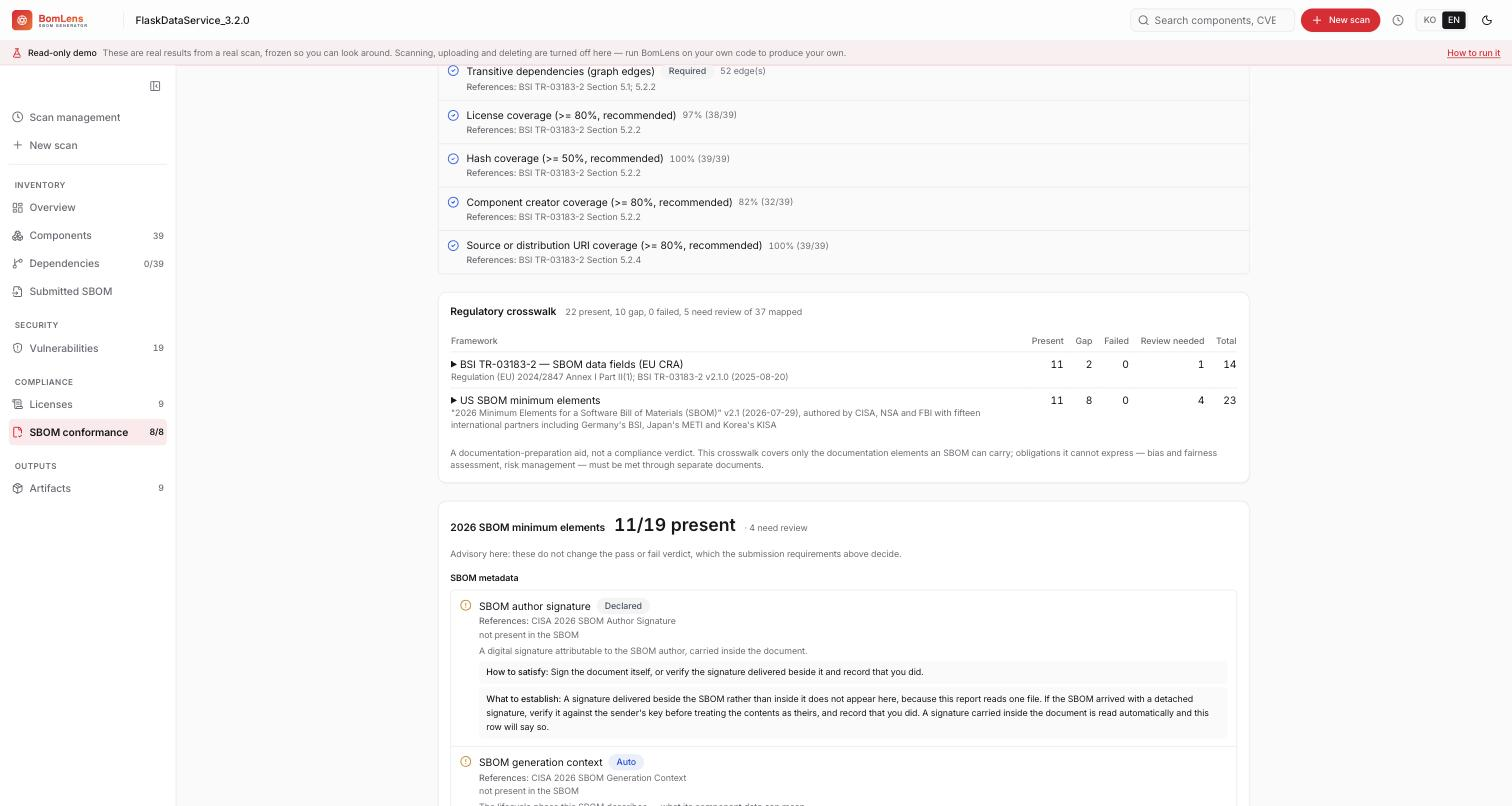Image resolution: width=1512 pixels, height=806 pixels.
Task: Click the Vulnerabilities shield icon
Action: click(x=18, y=348)
